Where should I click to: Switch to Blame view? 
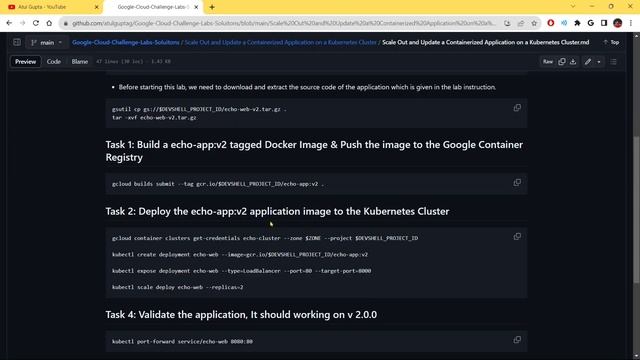[80, 62]
